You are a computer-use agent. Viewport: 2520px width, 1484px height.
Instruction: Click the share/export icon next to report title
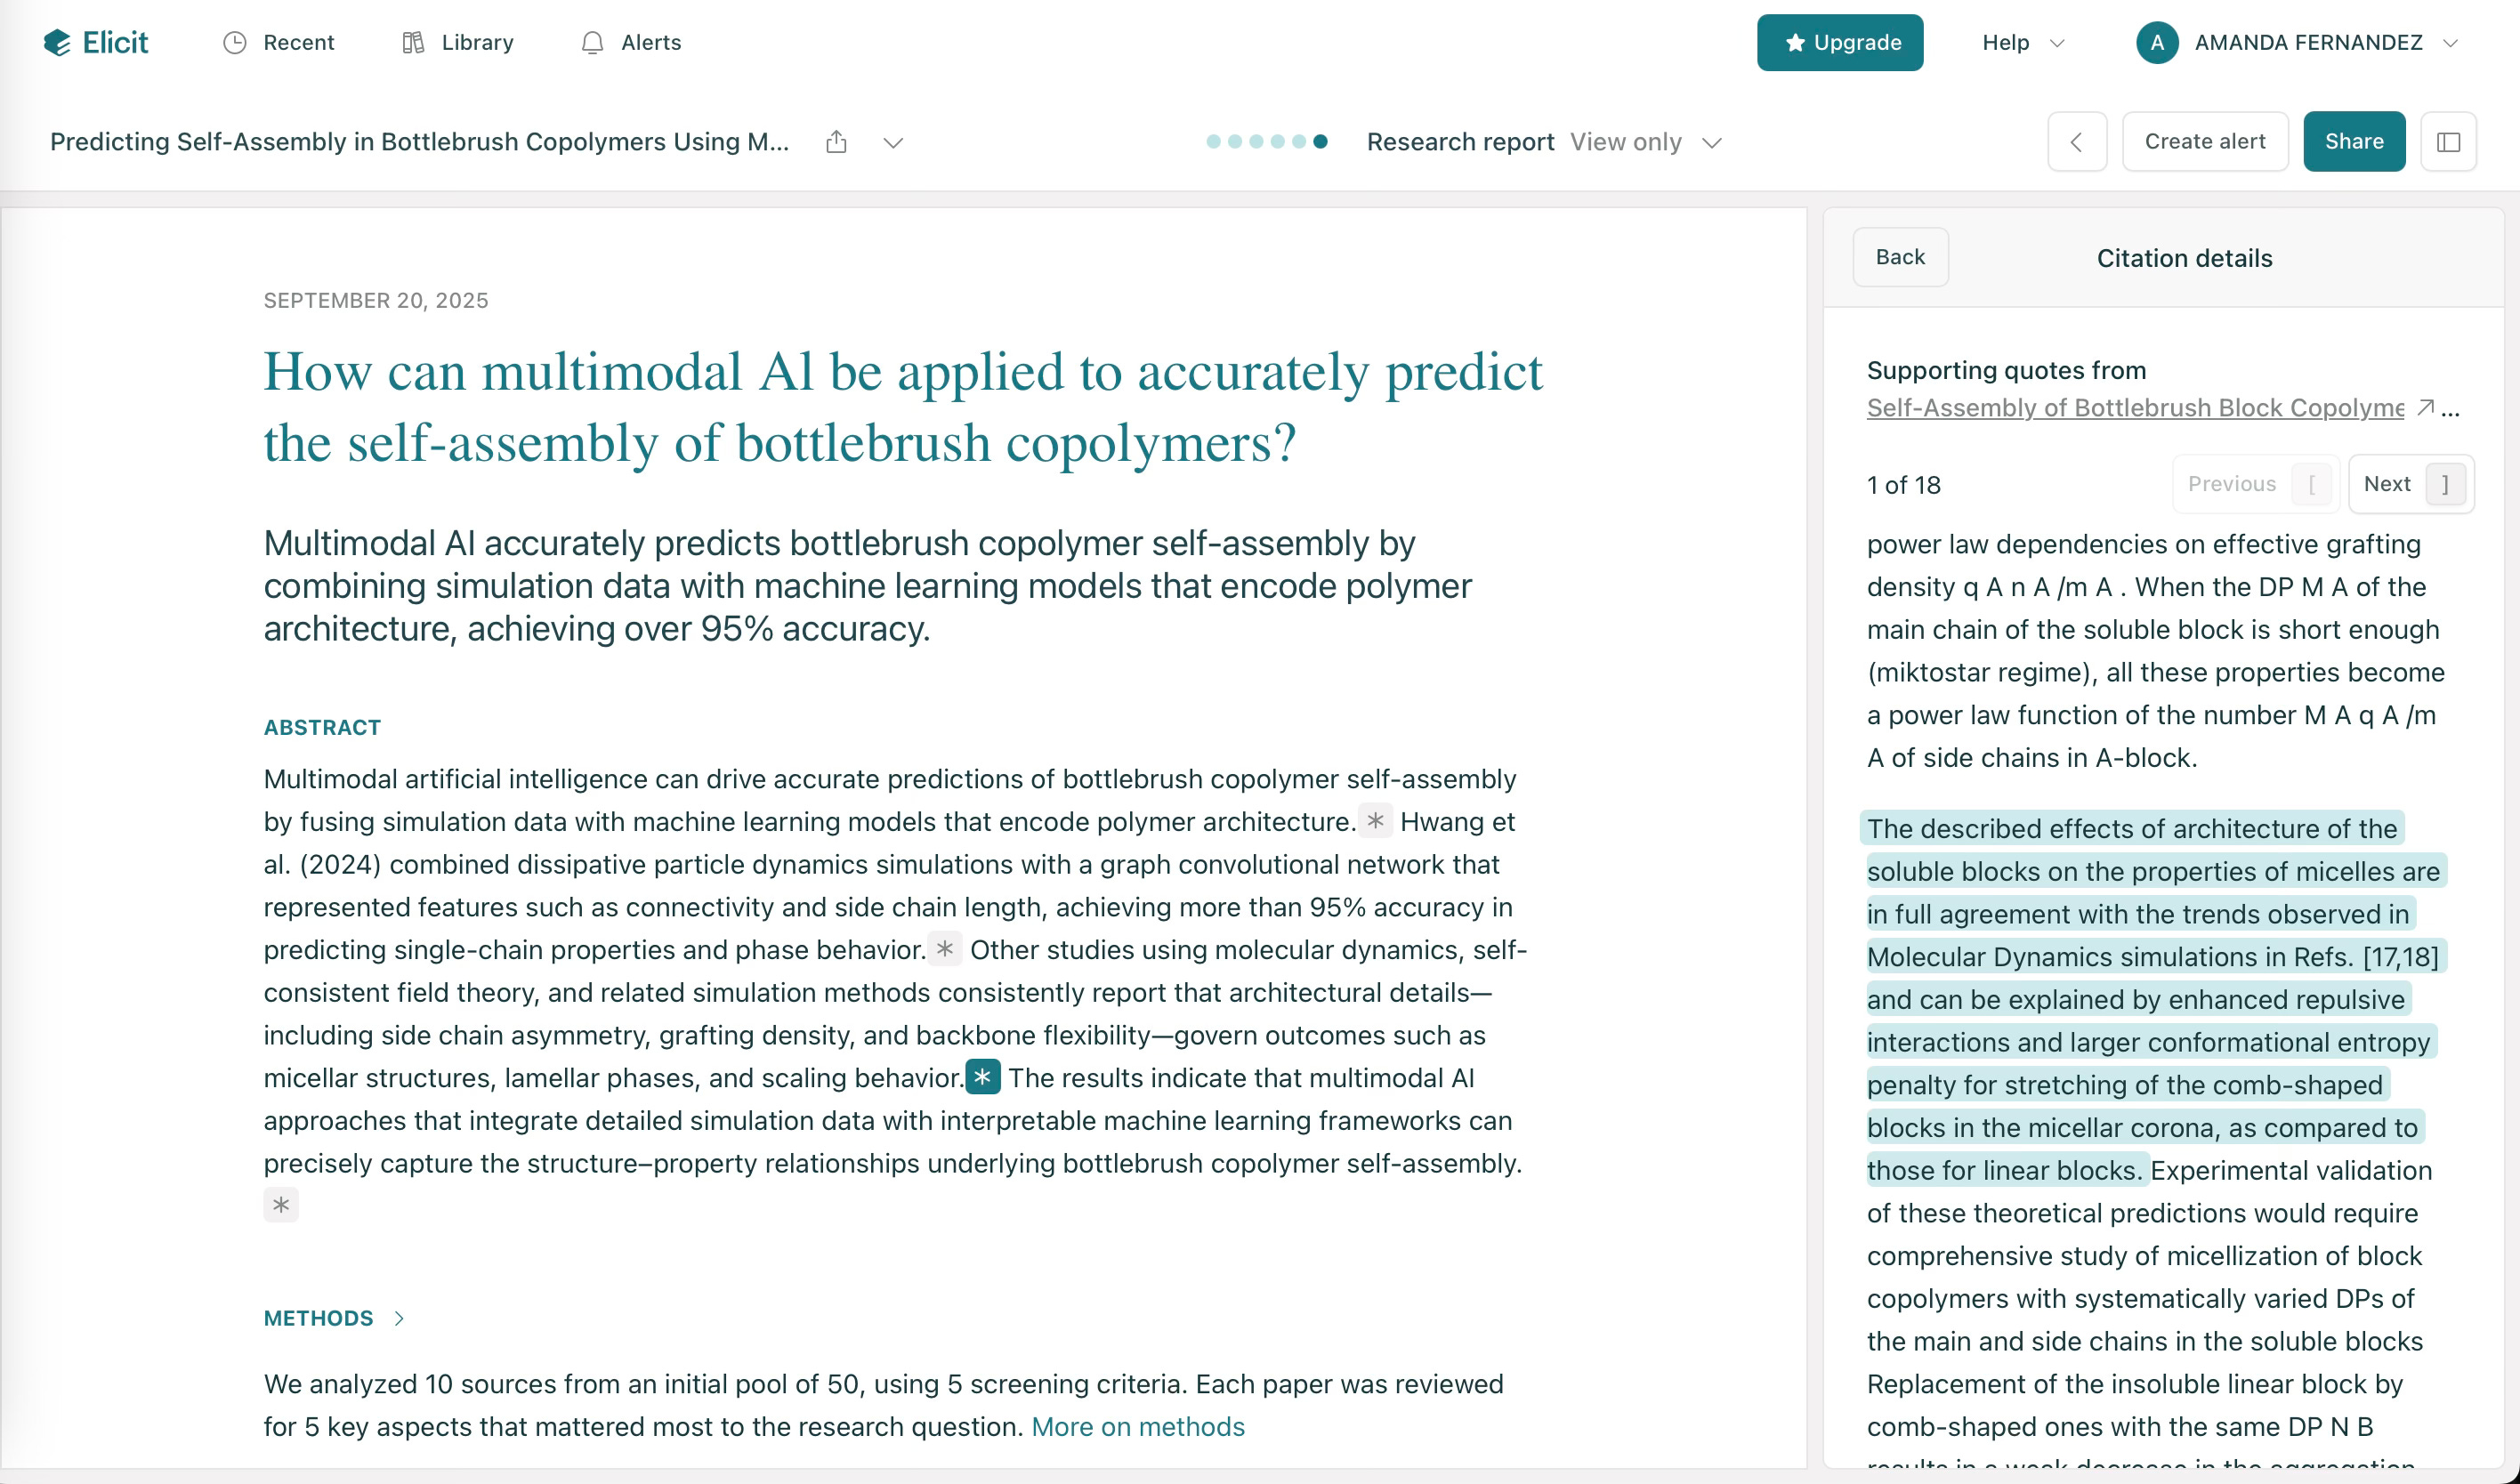click(836, 142)
